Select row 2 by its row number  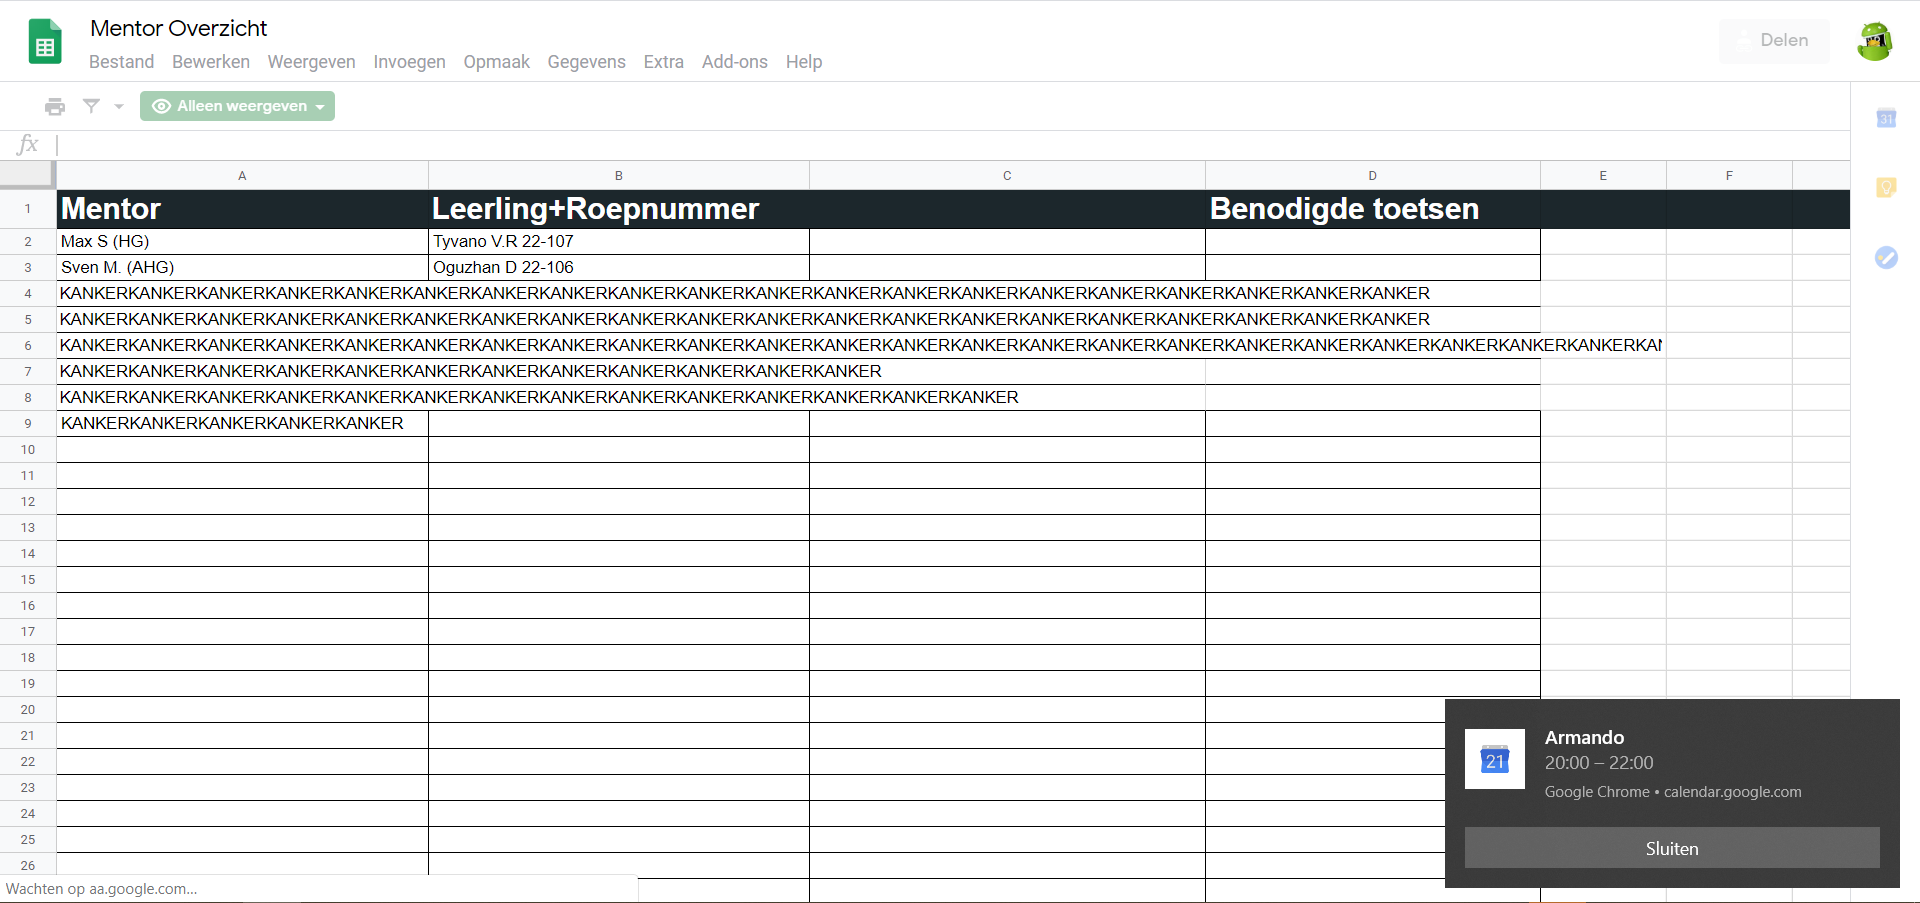pos(28,242)
